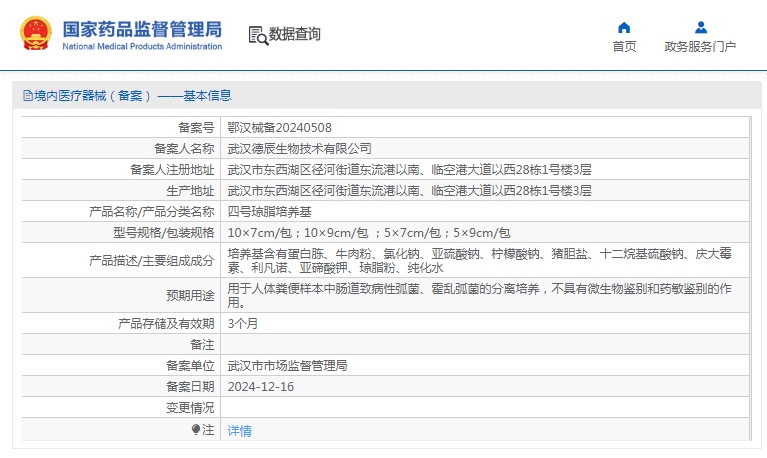Viewport: 767px width, 458px height.
Task: Click the national emblem logo
Action: point(36,33)
